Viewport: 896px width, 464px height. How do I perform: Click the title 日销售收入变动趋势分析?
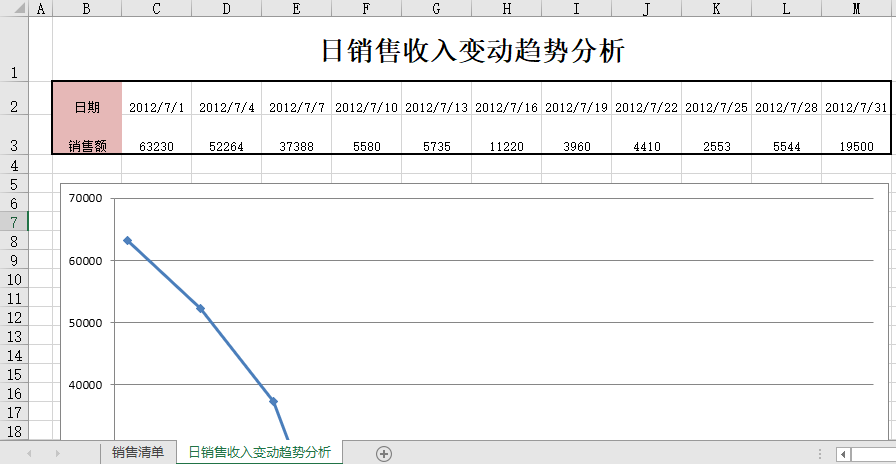[x=472, y=51]
